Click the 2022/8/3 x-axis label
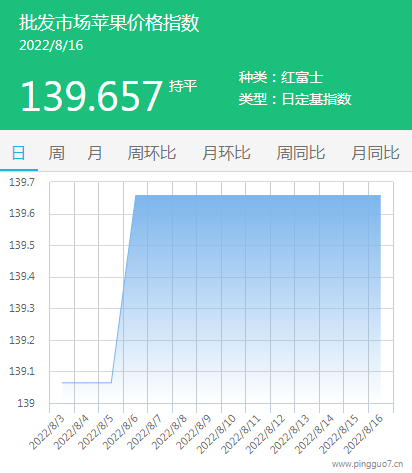 (x=47, y=433)
